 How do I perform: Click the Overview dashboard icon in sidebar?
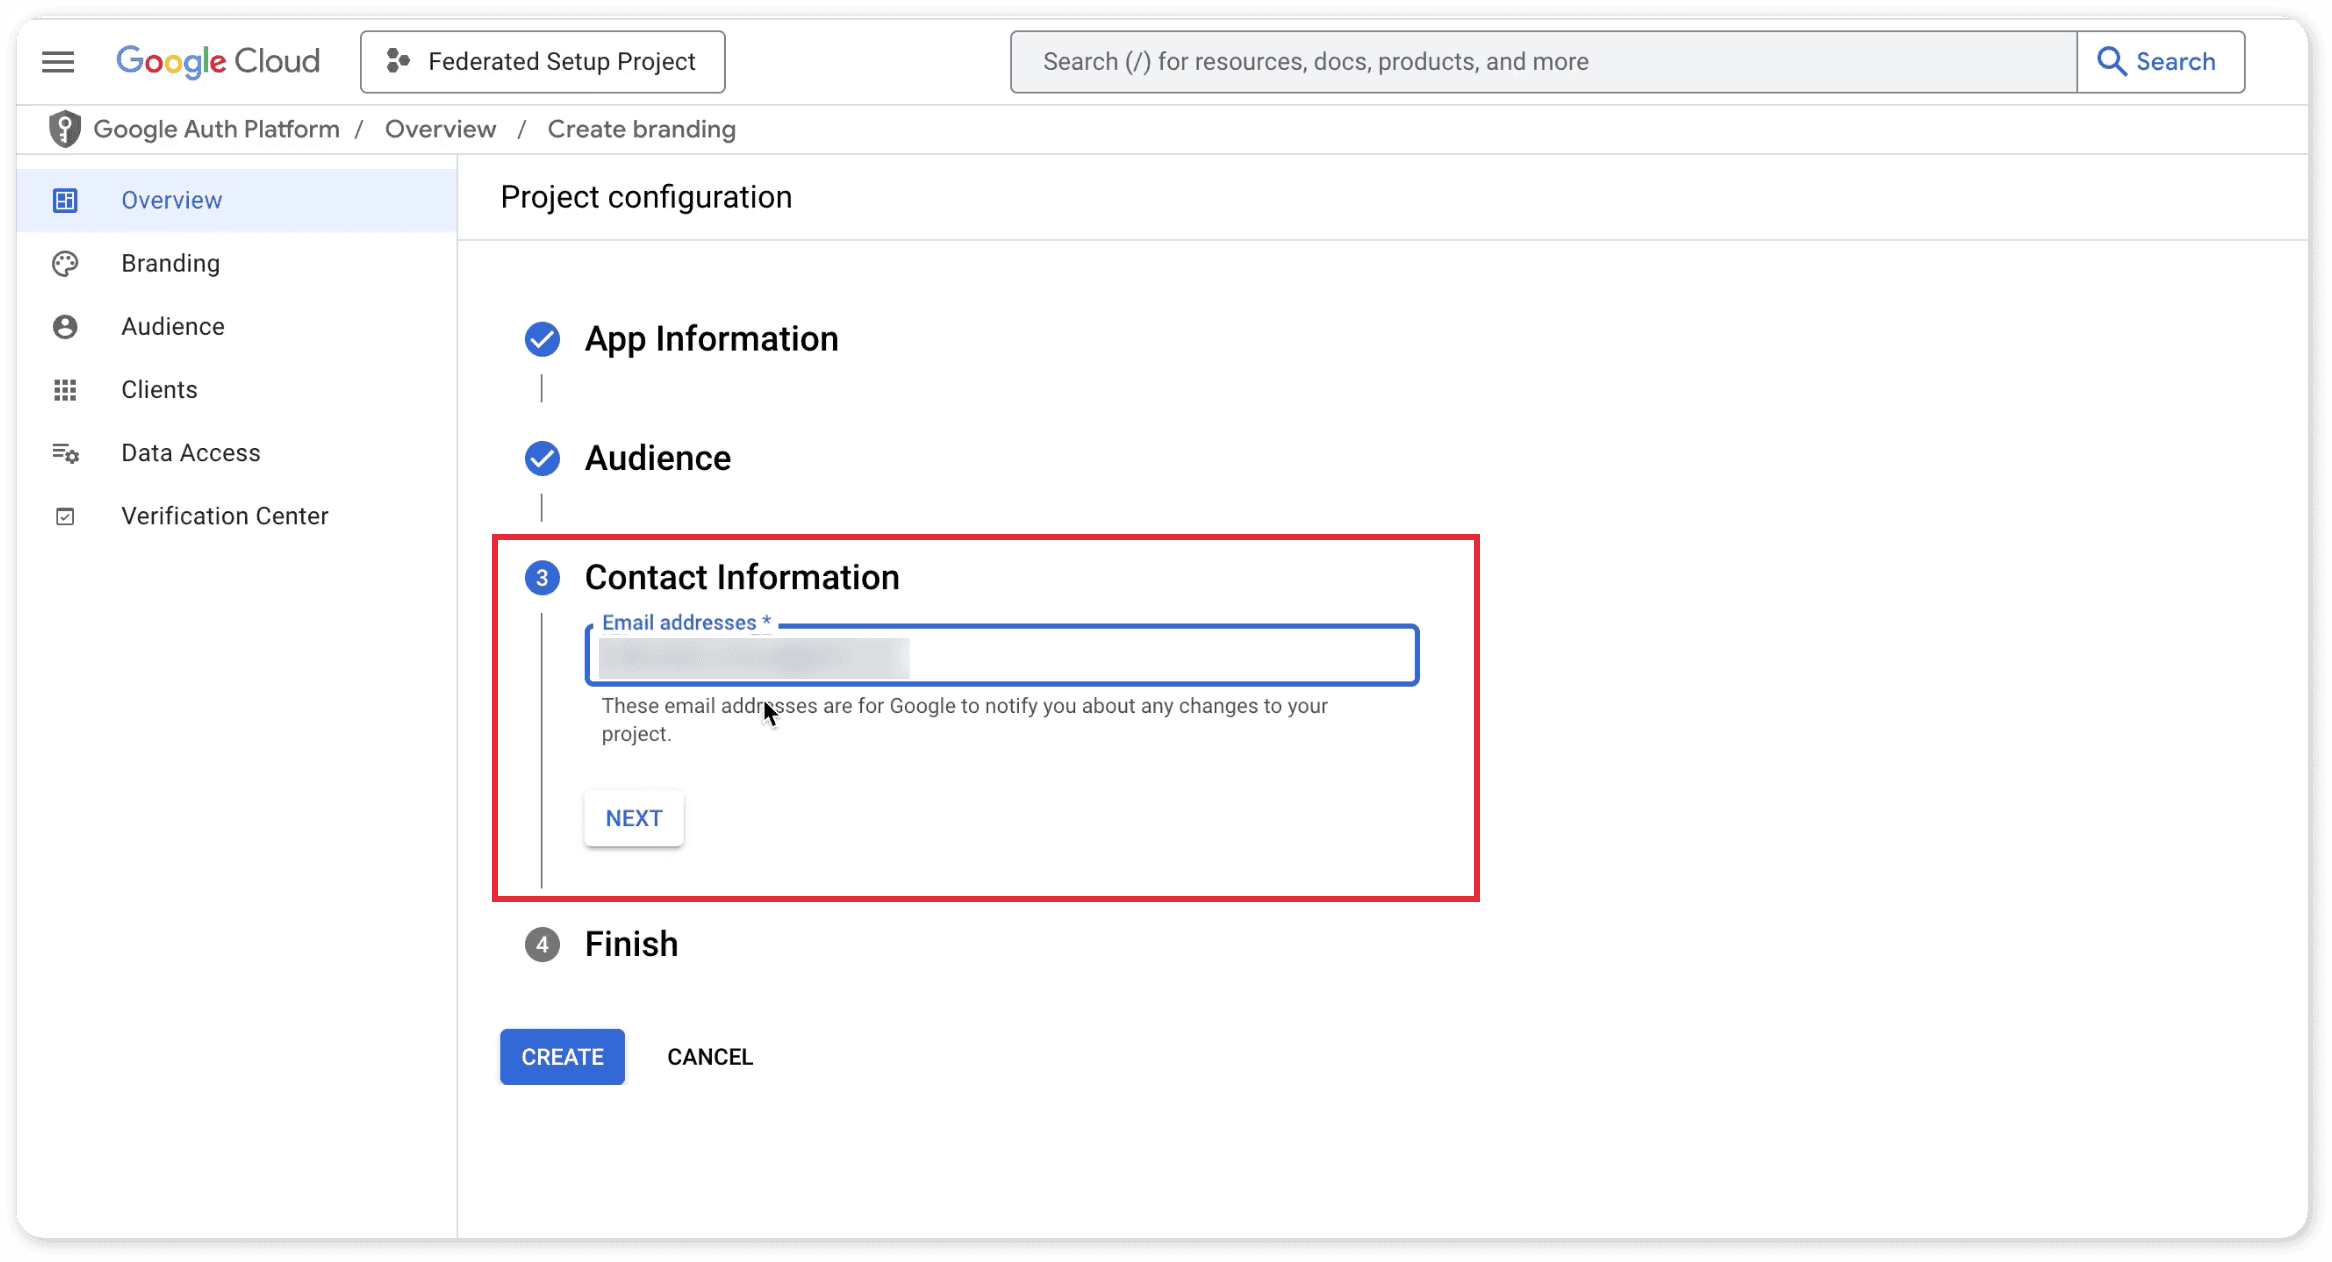[65, 201]
